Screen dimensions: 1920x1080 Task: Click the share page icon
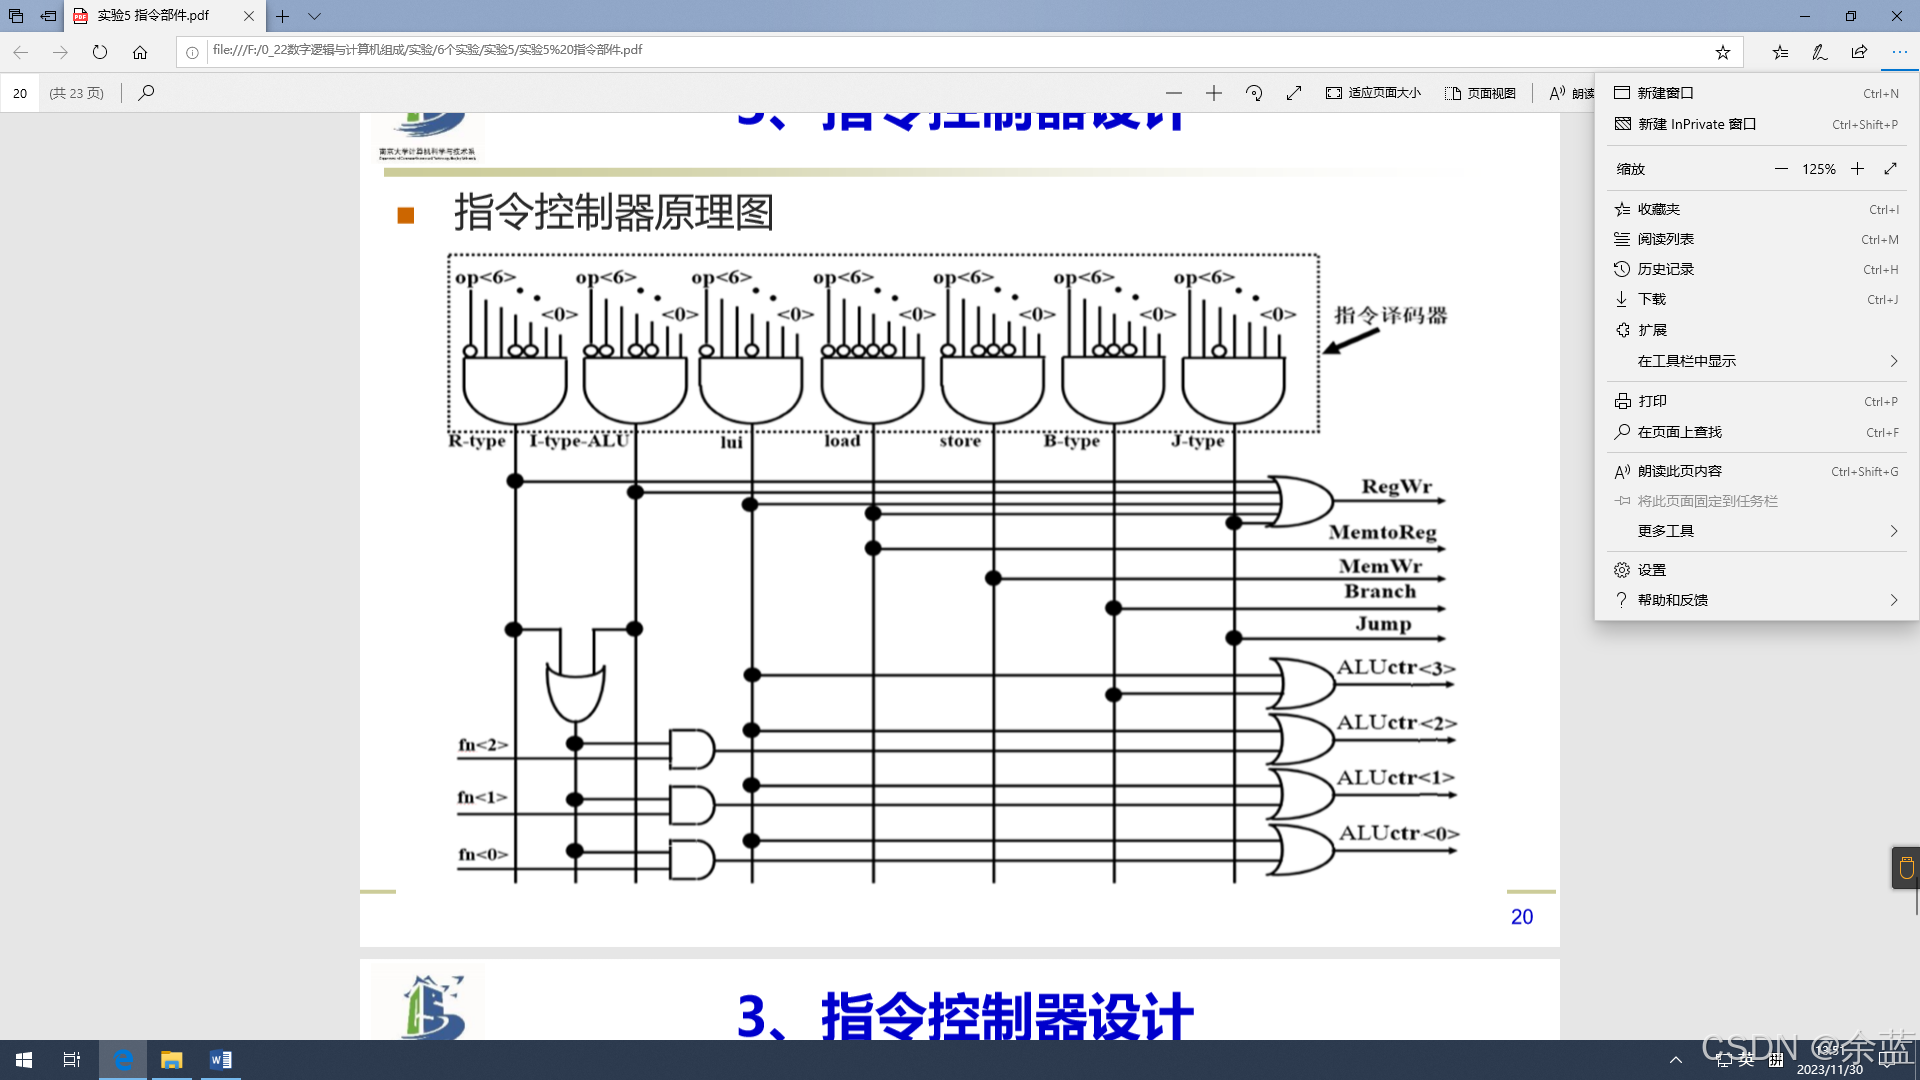click(1859, 52)
